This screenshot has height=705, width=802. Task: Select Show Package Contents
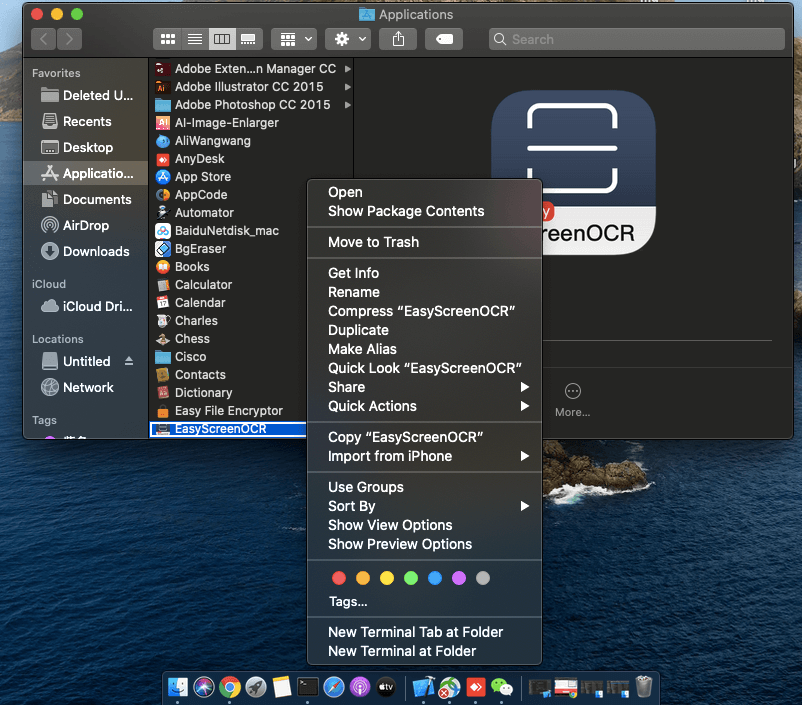click(x=405, y=211)
